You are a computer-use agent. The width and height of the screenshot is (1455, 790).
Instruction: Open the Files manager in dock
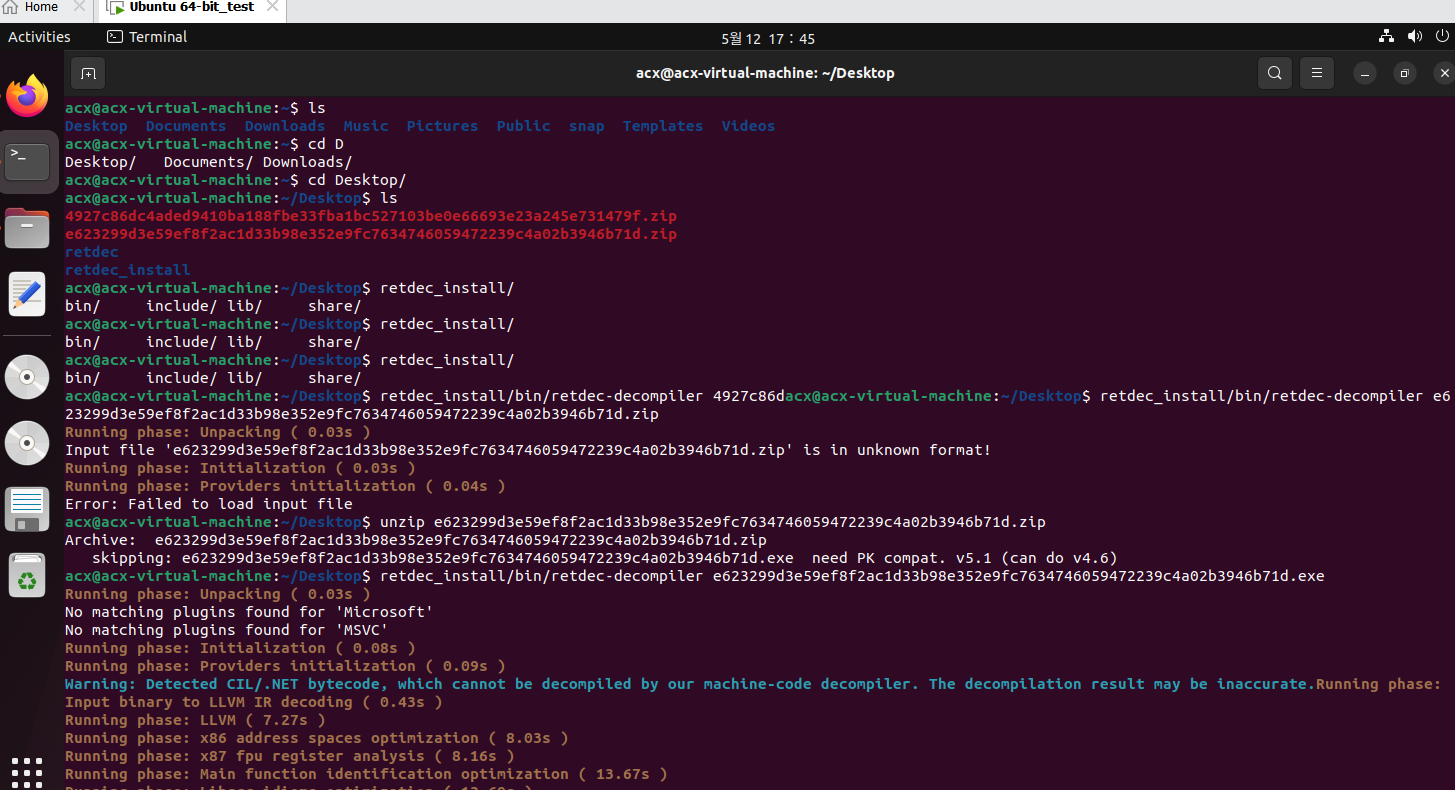tap(27, 228)
